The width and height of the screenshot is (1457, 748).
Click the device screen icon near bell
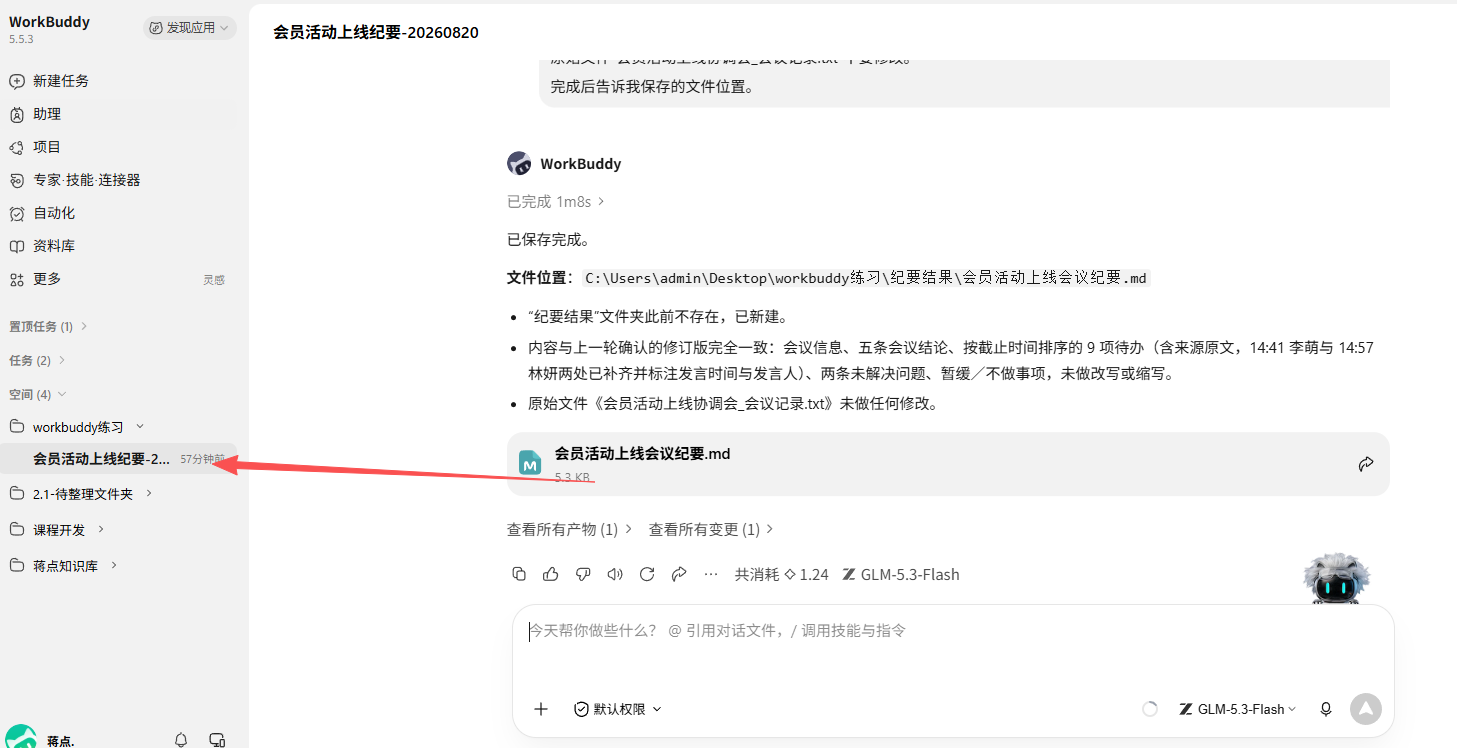click(217, 740)
